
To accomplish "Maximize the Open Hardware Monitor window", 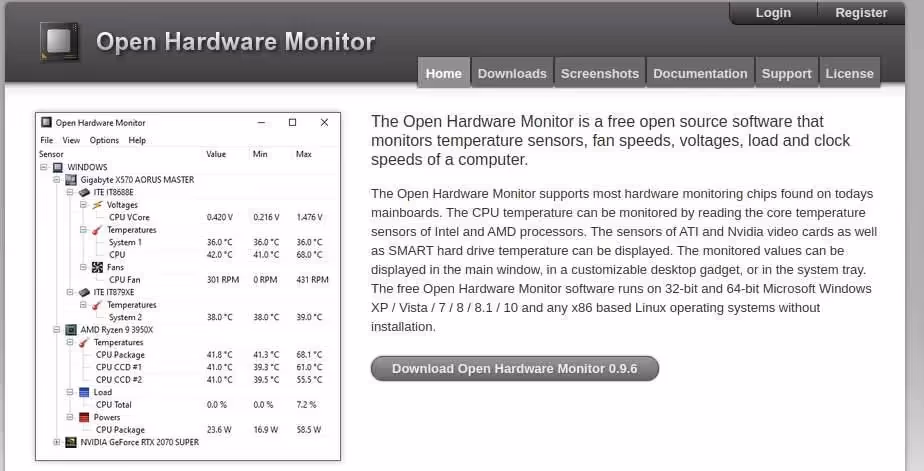I will (292, 122).
